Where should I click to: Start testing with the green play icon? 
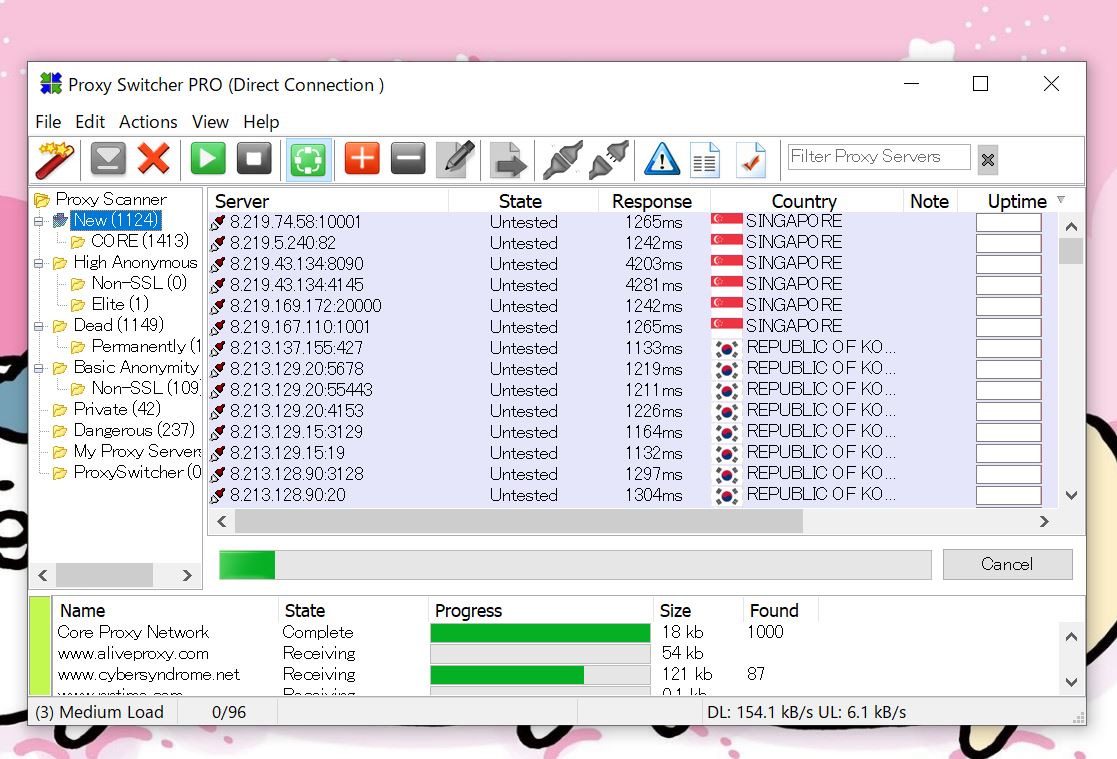pyautogui.click(x=208, y=158)
